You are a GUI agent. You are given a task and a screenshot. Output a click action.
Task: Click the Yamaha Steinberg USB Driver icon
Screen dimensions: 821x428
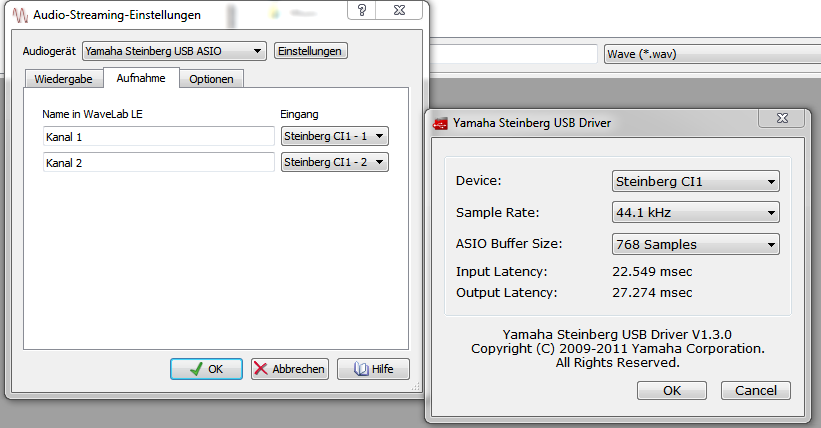[x=440, y=124]
